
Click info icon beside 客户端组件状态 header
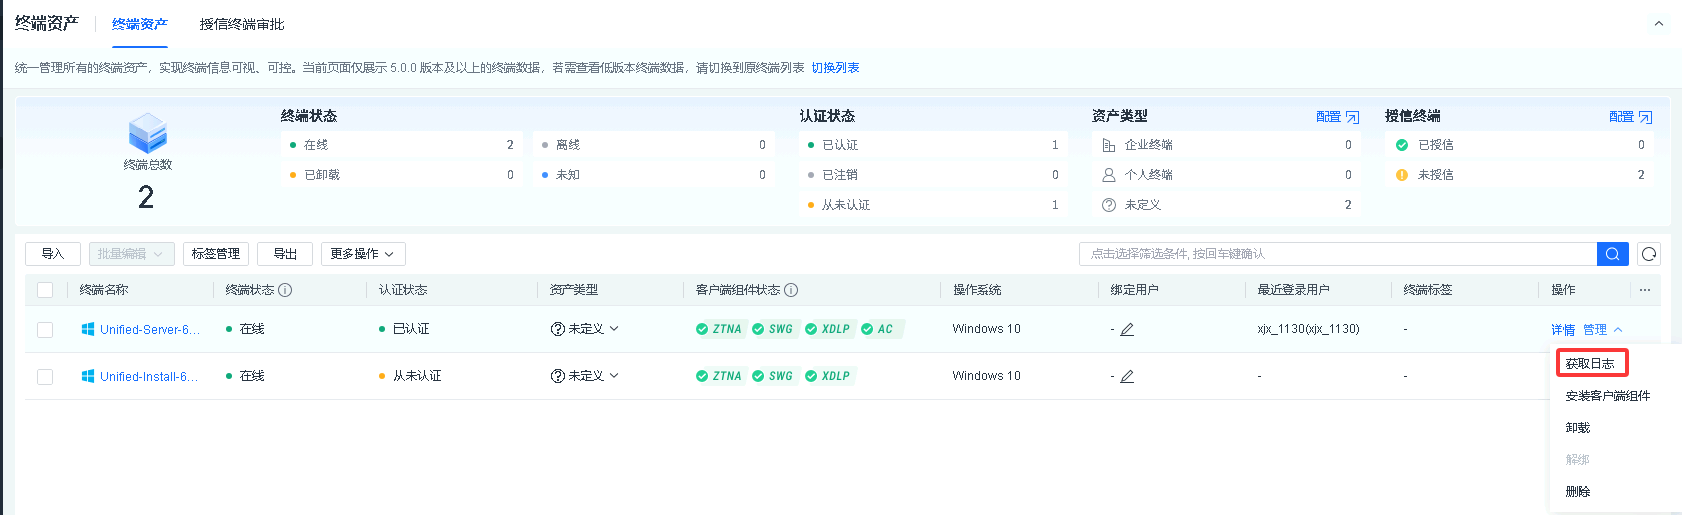[x=791, y=290]
